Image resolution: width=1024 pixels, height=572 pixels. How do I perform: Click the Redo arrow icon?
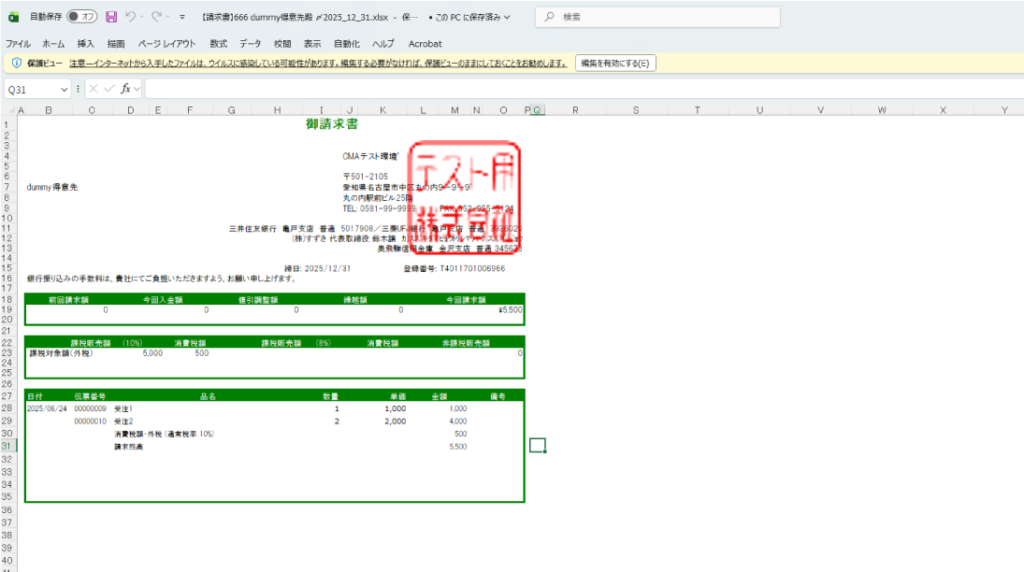[156, 17]
